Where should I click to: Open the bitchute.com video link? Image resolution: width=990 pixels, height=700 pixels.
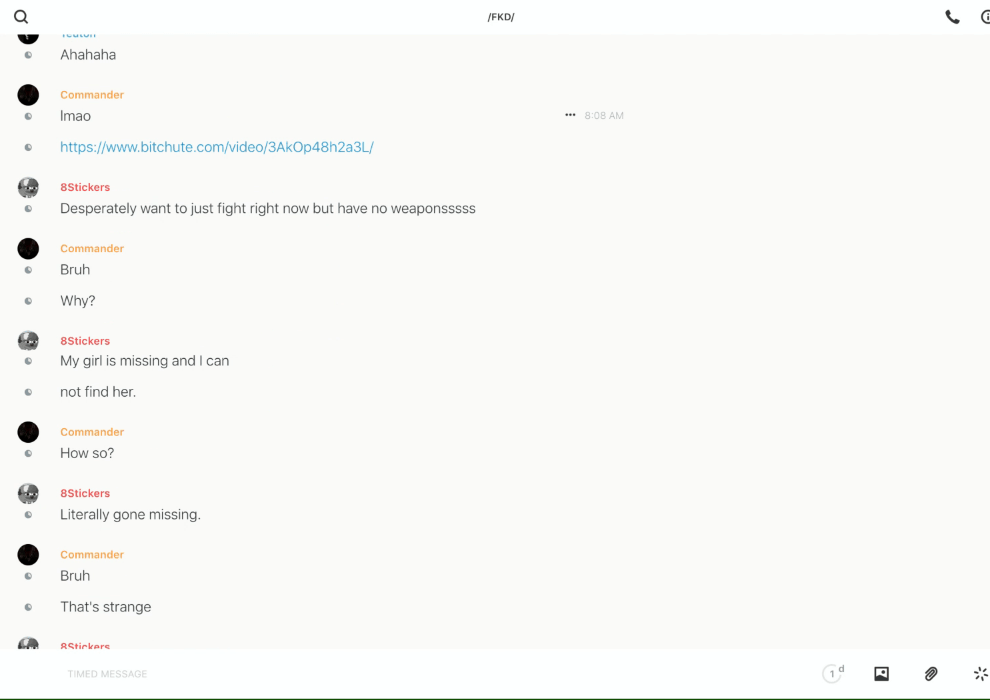click(216, 147)
